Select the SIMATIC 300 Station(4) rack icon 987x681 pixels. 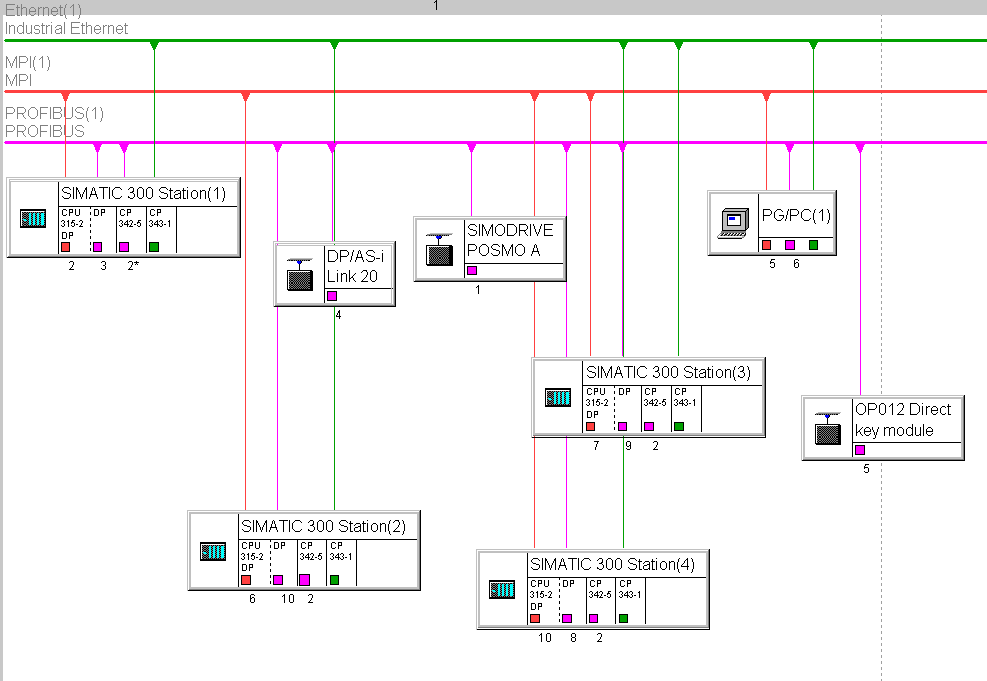point(502,590)
